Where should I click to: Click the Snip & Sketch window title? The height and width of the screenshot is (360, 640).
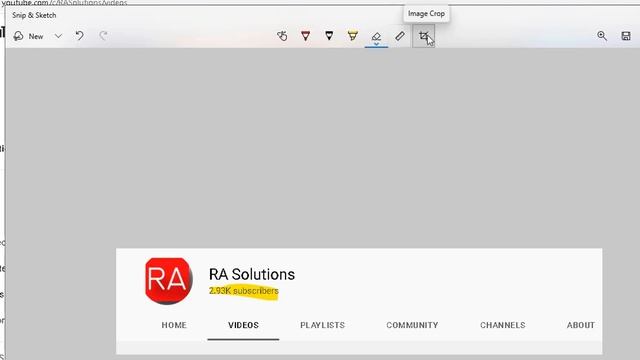34,15
